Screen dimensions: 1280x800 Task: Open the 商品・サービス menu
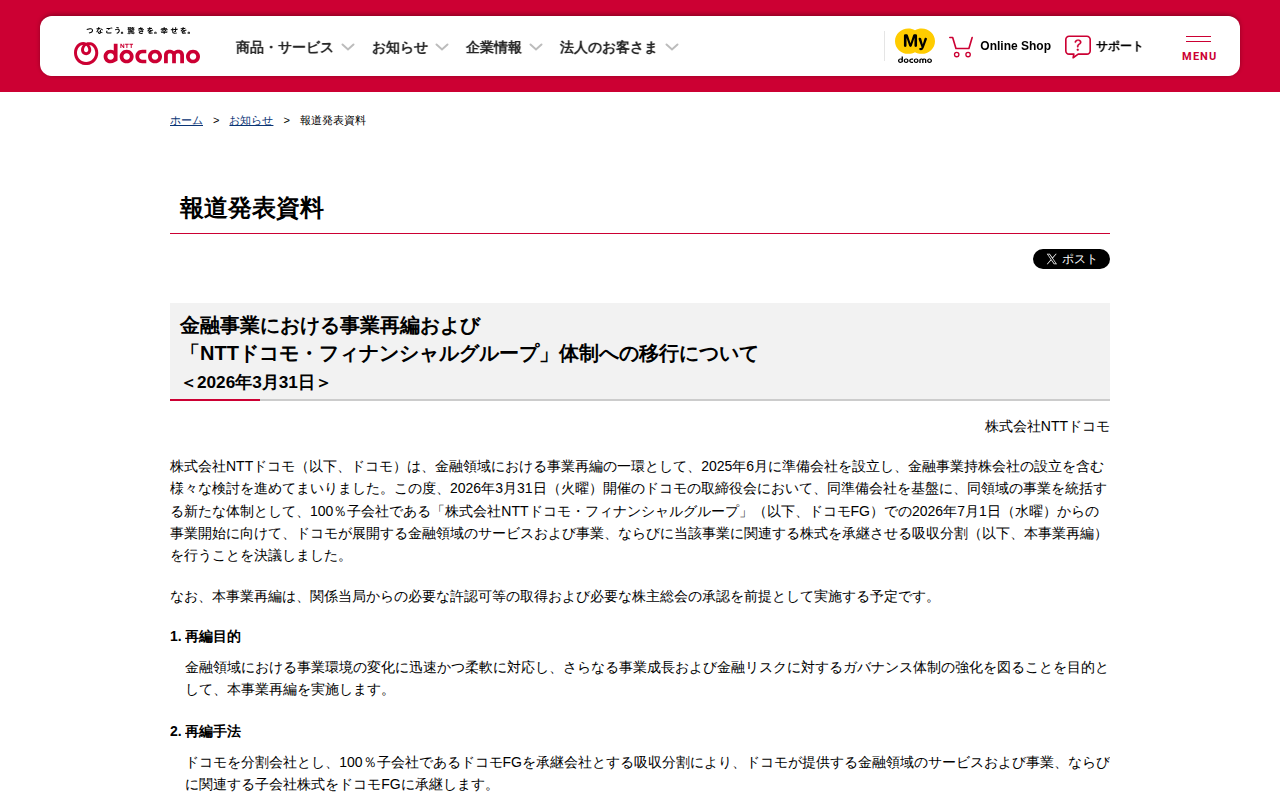(x=285, y=47)
